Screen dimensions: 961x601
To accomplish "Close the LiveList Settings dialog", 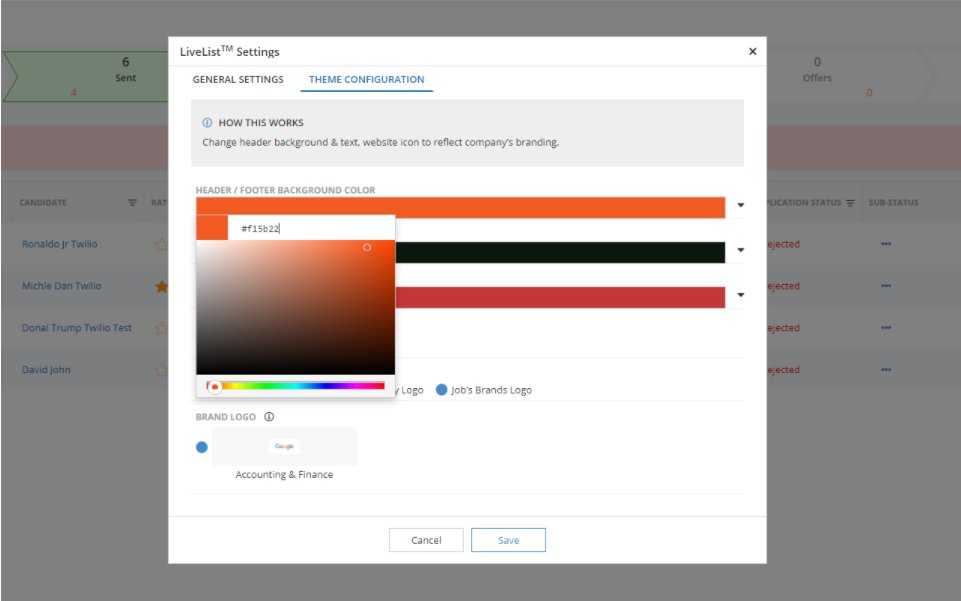I will [753, 51].
